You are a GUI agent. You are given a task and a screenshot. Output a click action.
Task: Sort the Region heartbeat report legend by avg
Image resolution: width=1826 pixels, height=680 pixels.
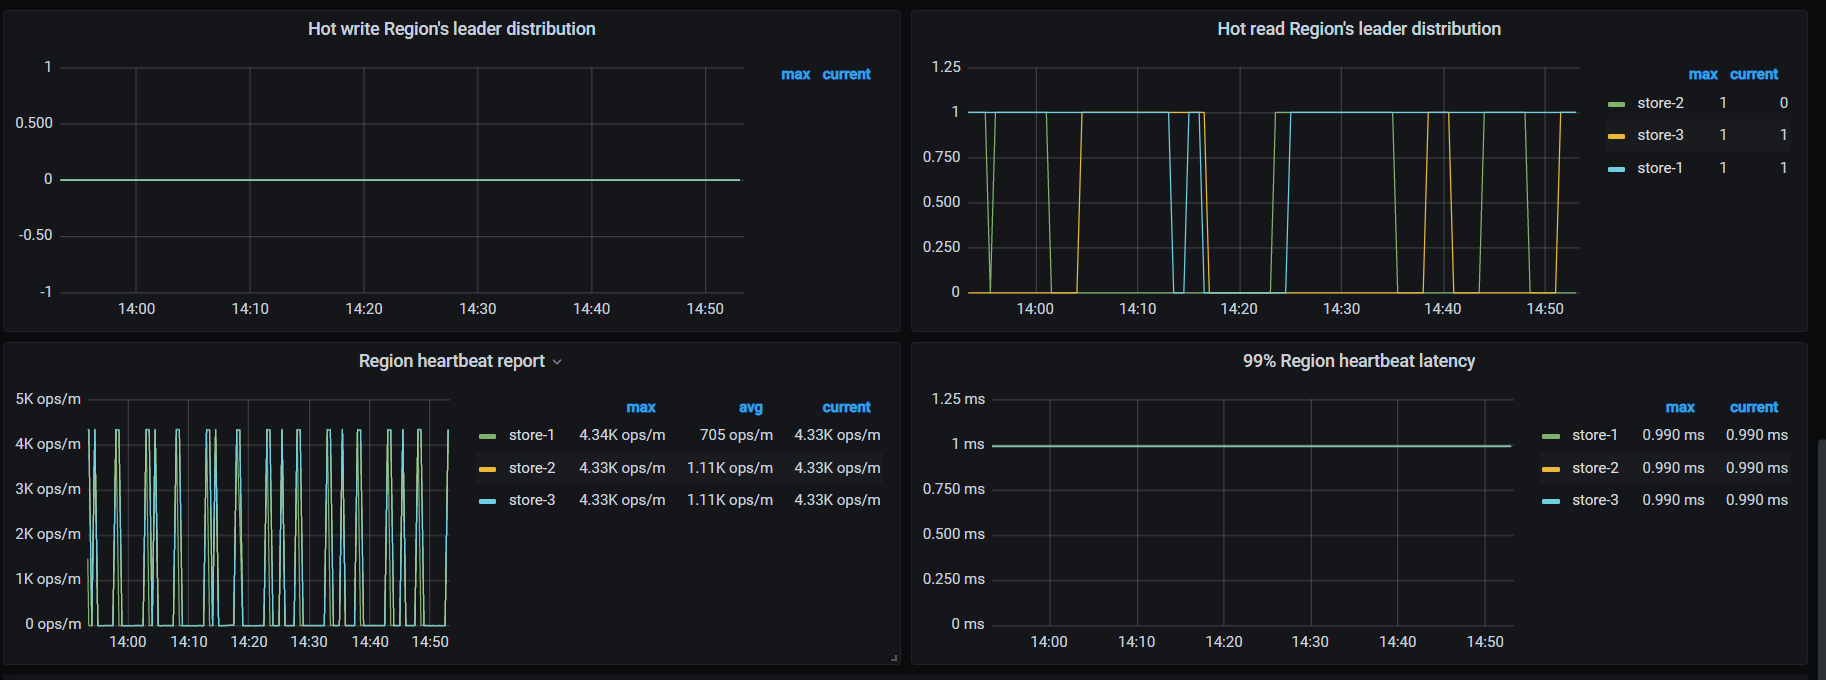pyautogui.click(x=750, y=407)
